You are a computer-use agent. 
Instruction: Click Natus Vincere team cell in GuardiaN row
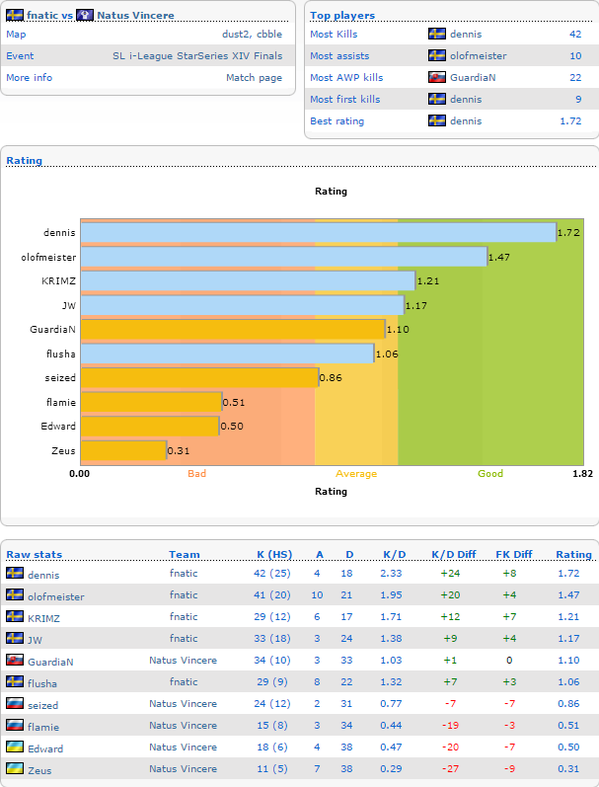tap(183, 660)
